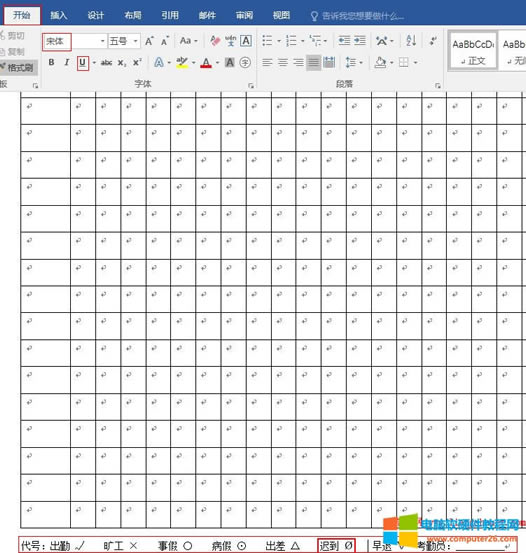Screen dimensions: 526x553
Task: Open the 视图 tab
Action: click(x=282, y=15)
